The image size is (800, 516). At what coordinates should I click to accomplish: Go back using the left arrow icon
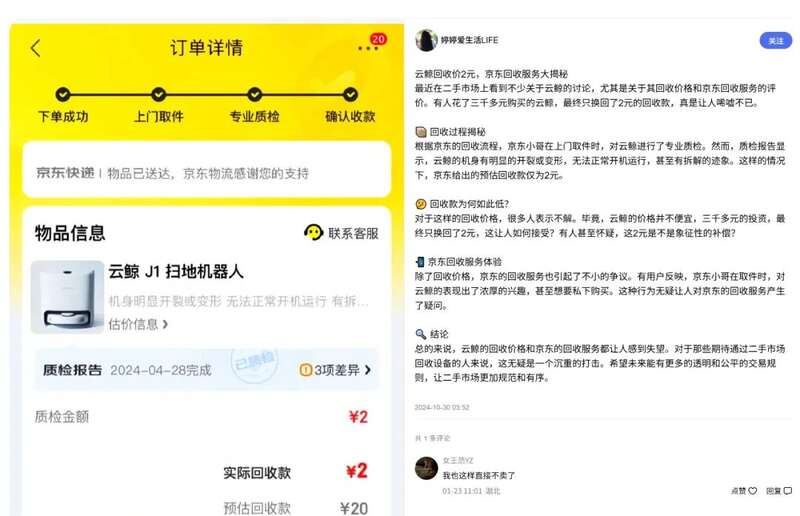click(35, 48)
